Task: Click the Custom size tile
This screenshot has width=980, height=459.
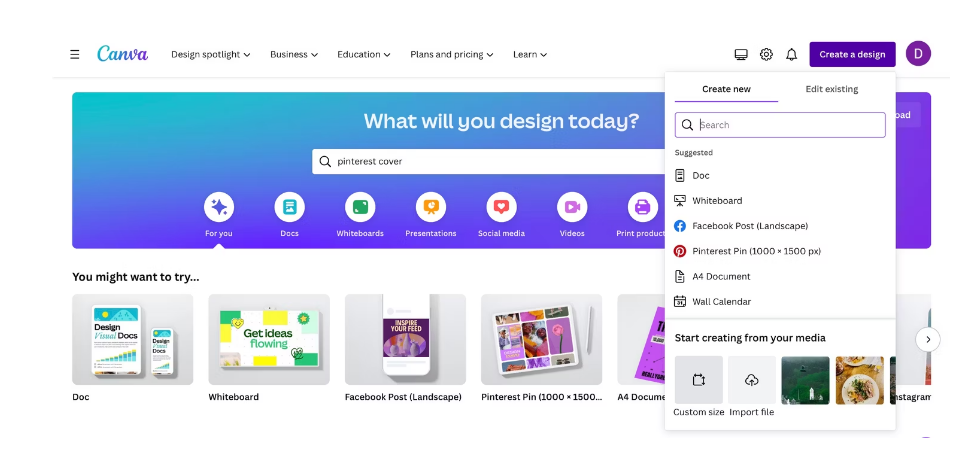Action: click(x=699, y=380)
